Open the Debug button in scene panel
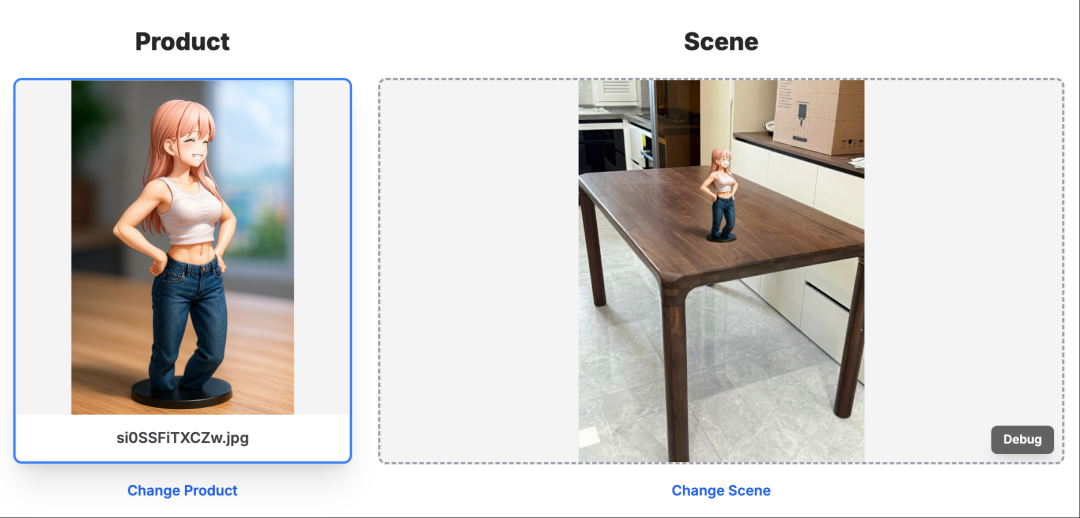The image size is (1080, 518). 1022,439
